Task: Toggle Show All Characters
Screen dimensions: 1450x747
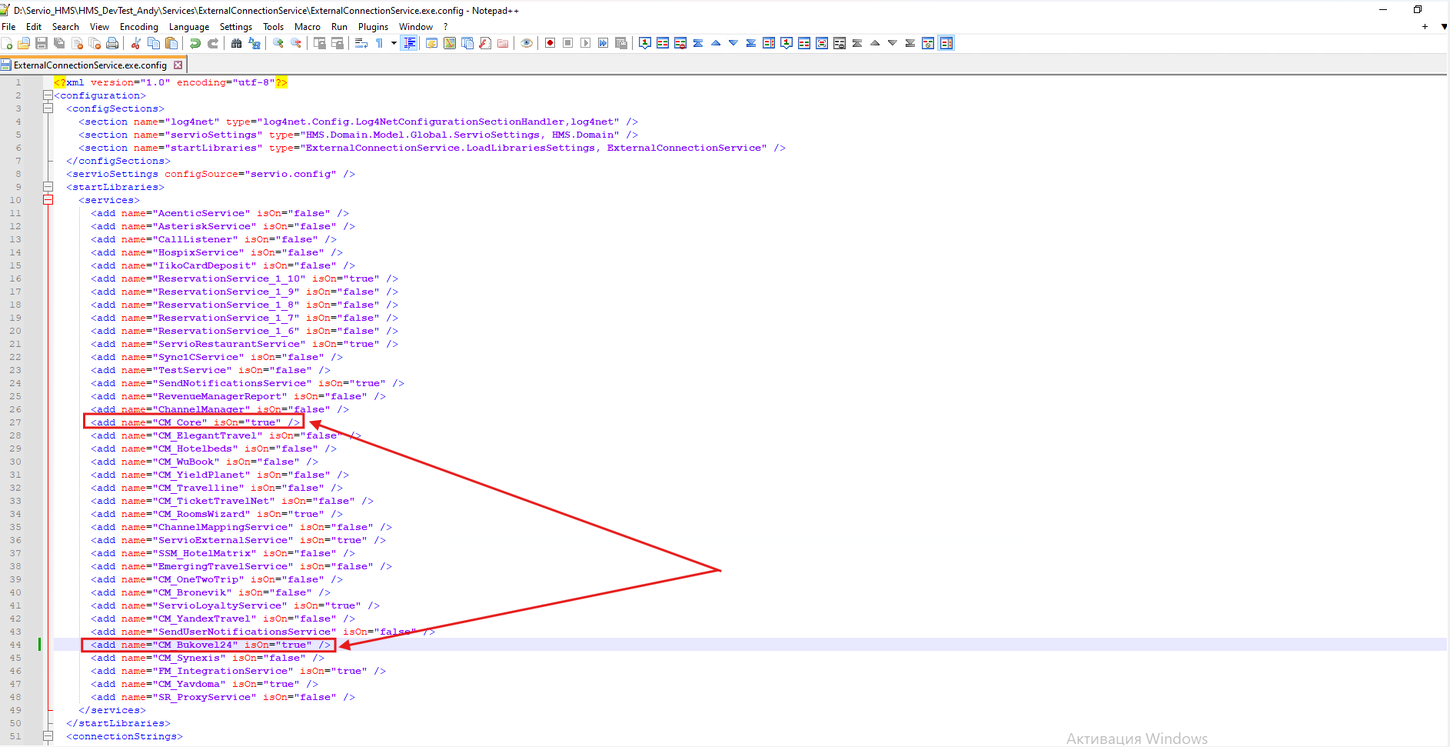Action: [379, 43]
